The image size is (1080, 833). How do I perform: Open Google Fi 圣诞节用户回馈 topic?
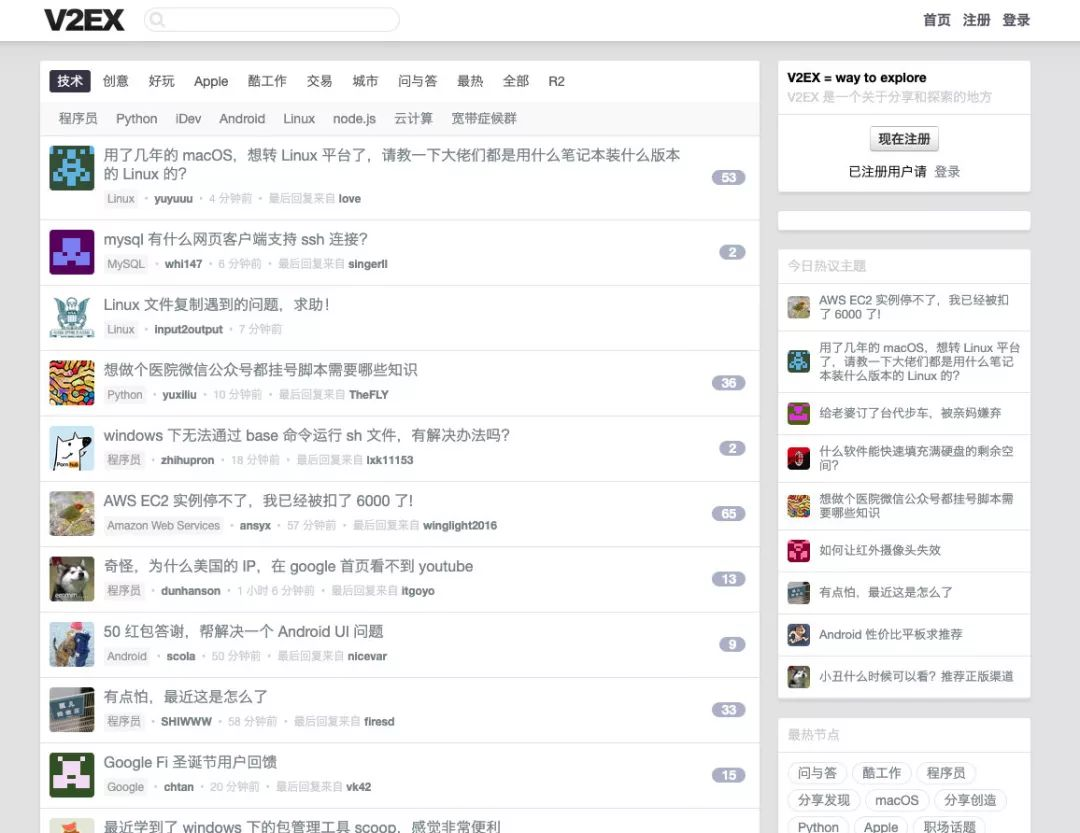point(190,762)
